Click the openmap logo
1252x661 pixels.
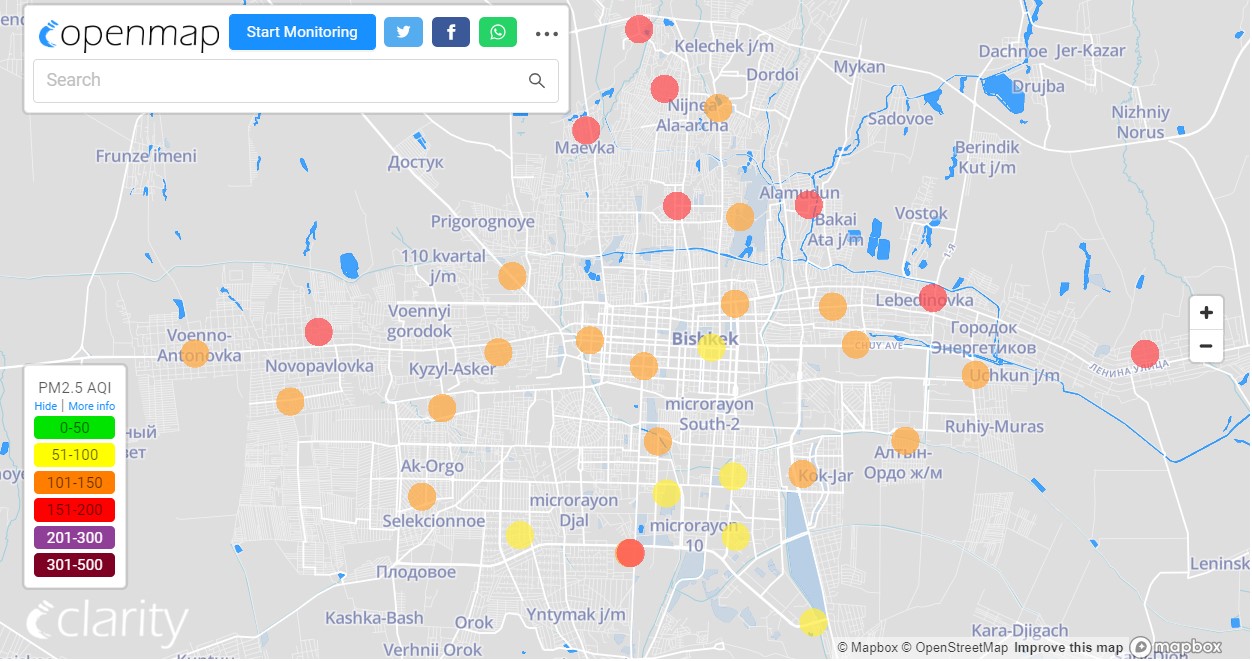[x=129, y=33]
